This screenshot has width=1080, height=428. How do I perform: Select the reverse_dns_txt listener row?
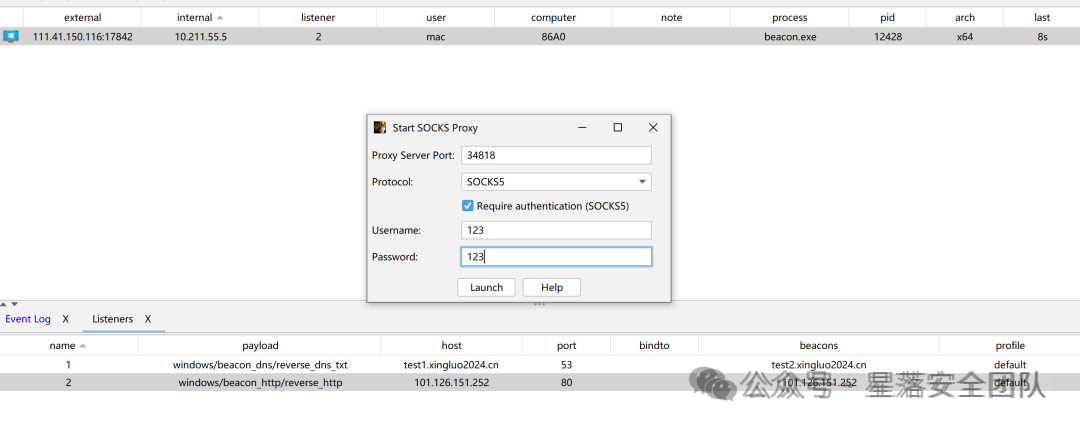(540, 365)
